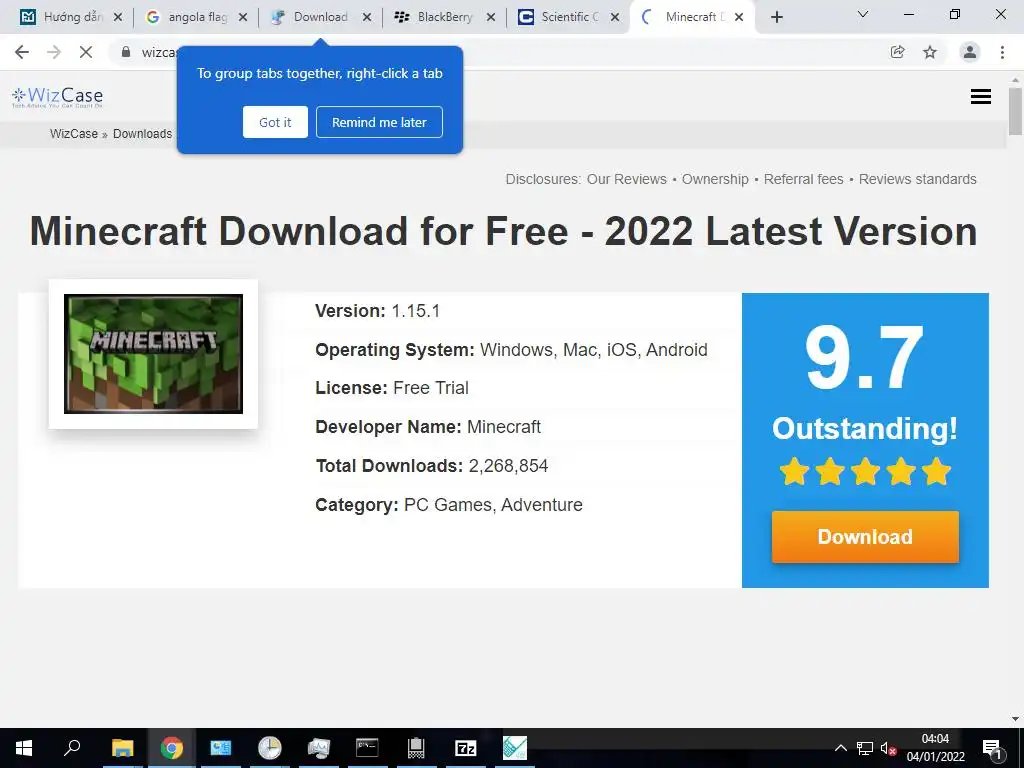Image resolution: width=1024 pixels, height=768 pixels.
Task: Close the BlackBerry tab
Action: coord(491,17)
